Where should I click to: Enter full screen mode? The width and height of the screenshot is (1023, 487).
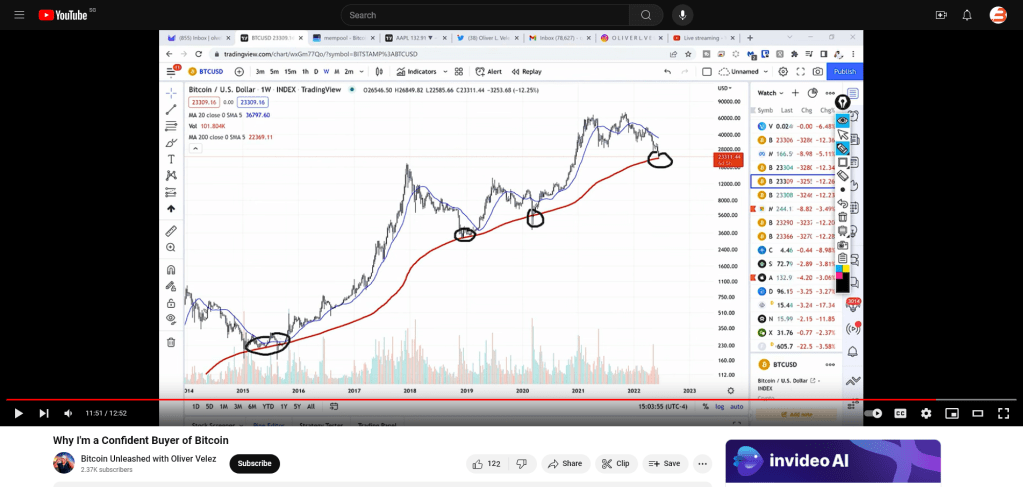[x=1004, y=413]
